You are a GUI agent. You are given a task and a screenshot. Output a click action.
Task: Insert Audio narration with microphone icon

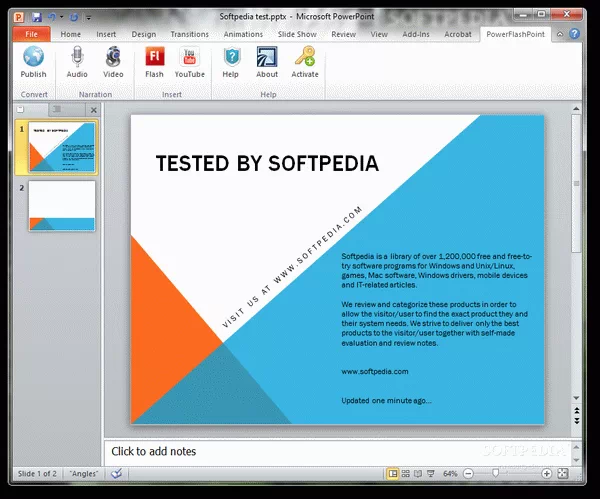pyautogui.click(x=77, y=58)
